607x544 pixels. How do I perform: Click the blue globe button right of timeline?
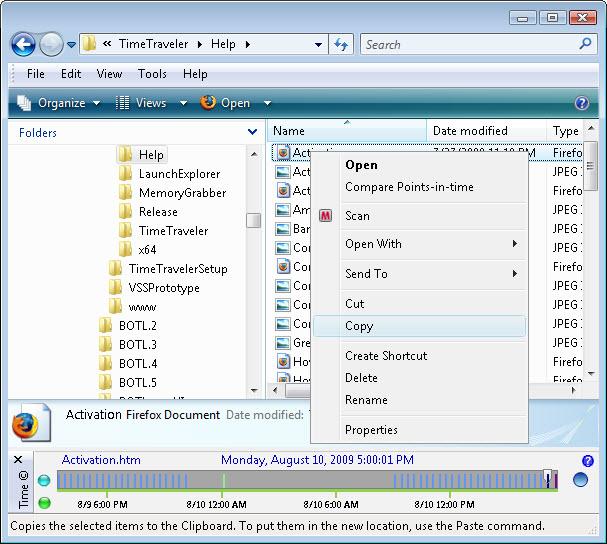580,480
